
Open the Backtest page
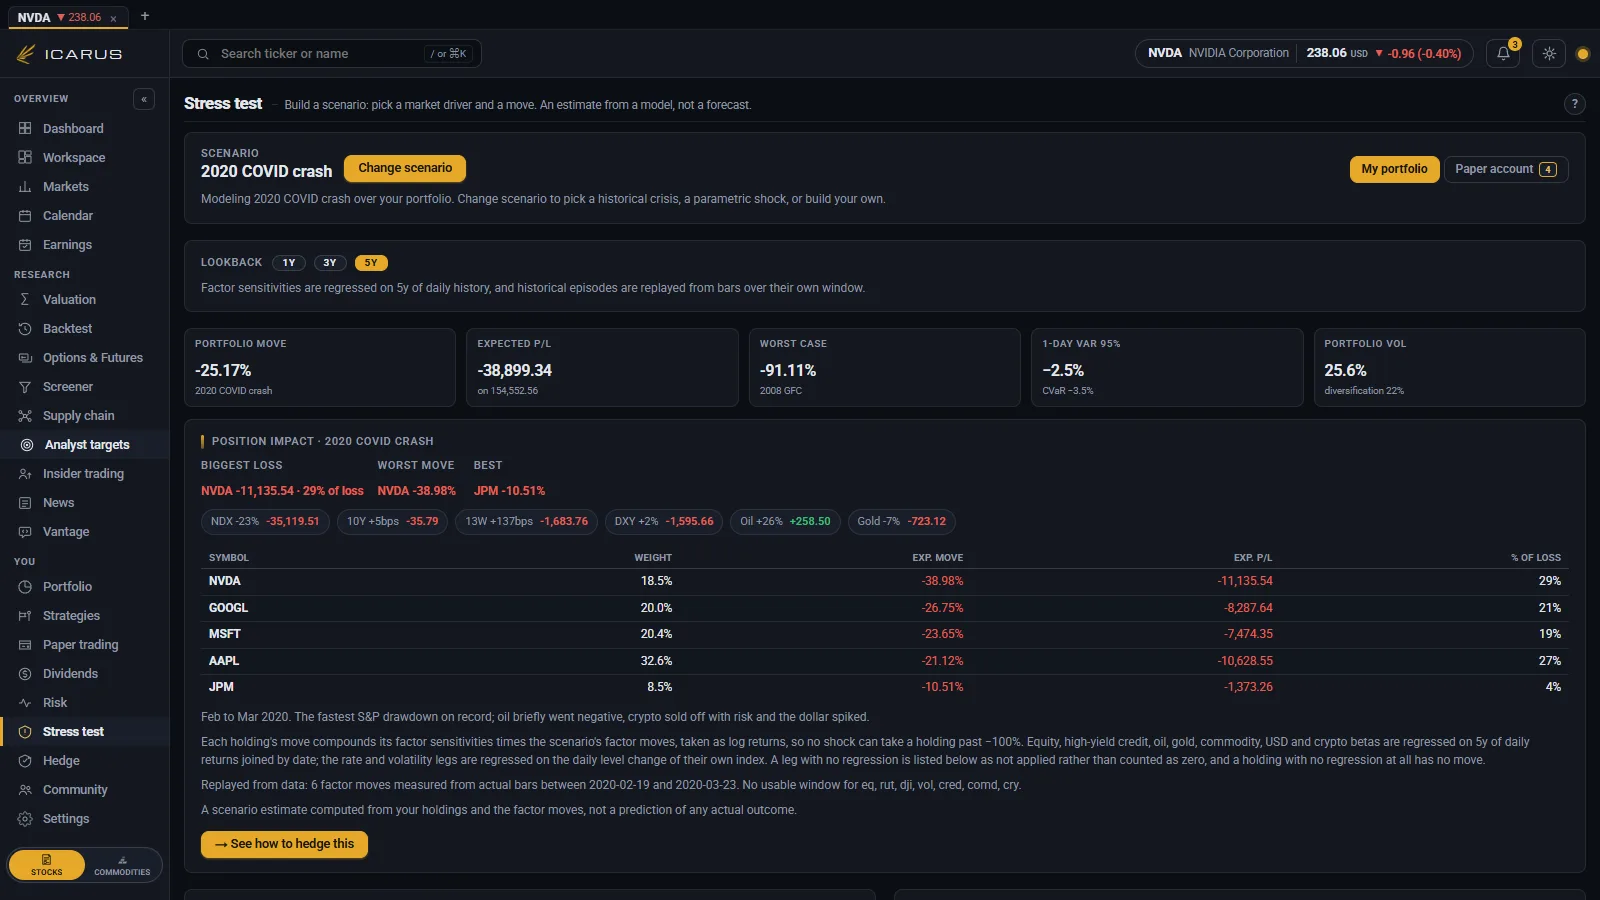pyautogui.click(x=84, y=328)
